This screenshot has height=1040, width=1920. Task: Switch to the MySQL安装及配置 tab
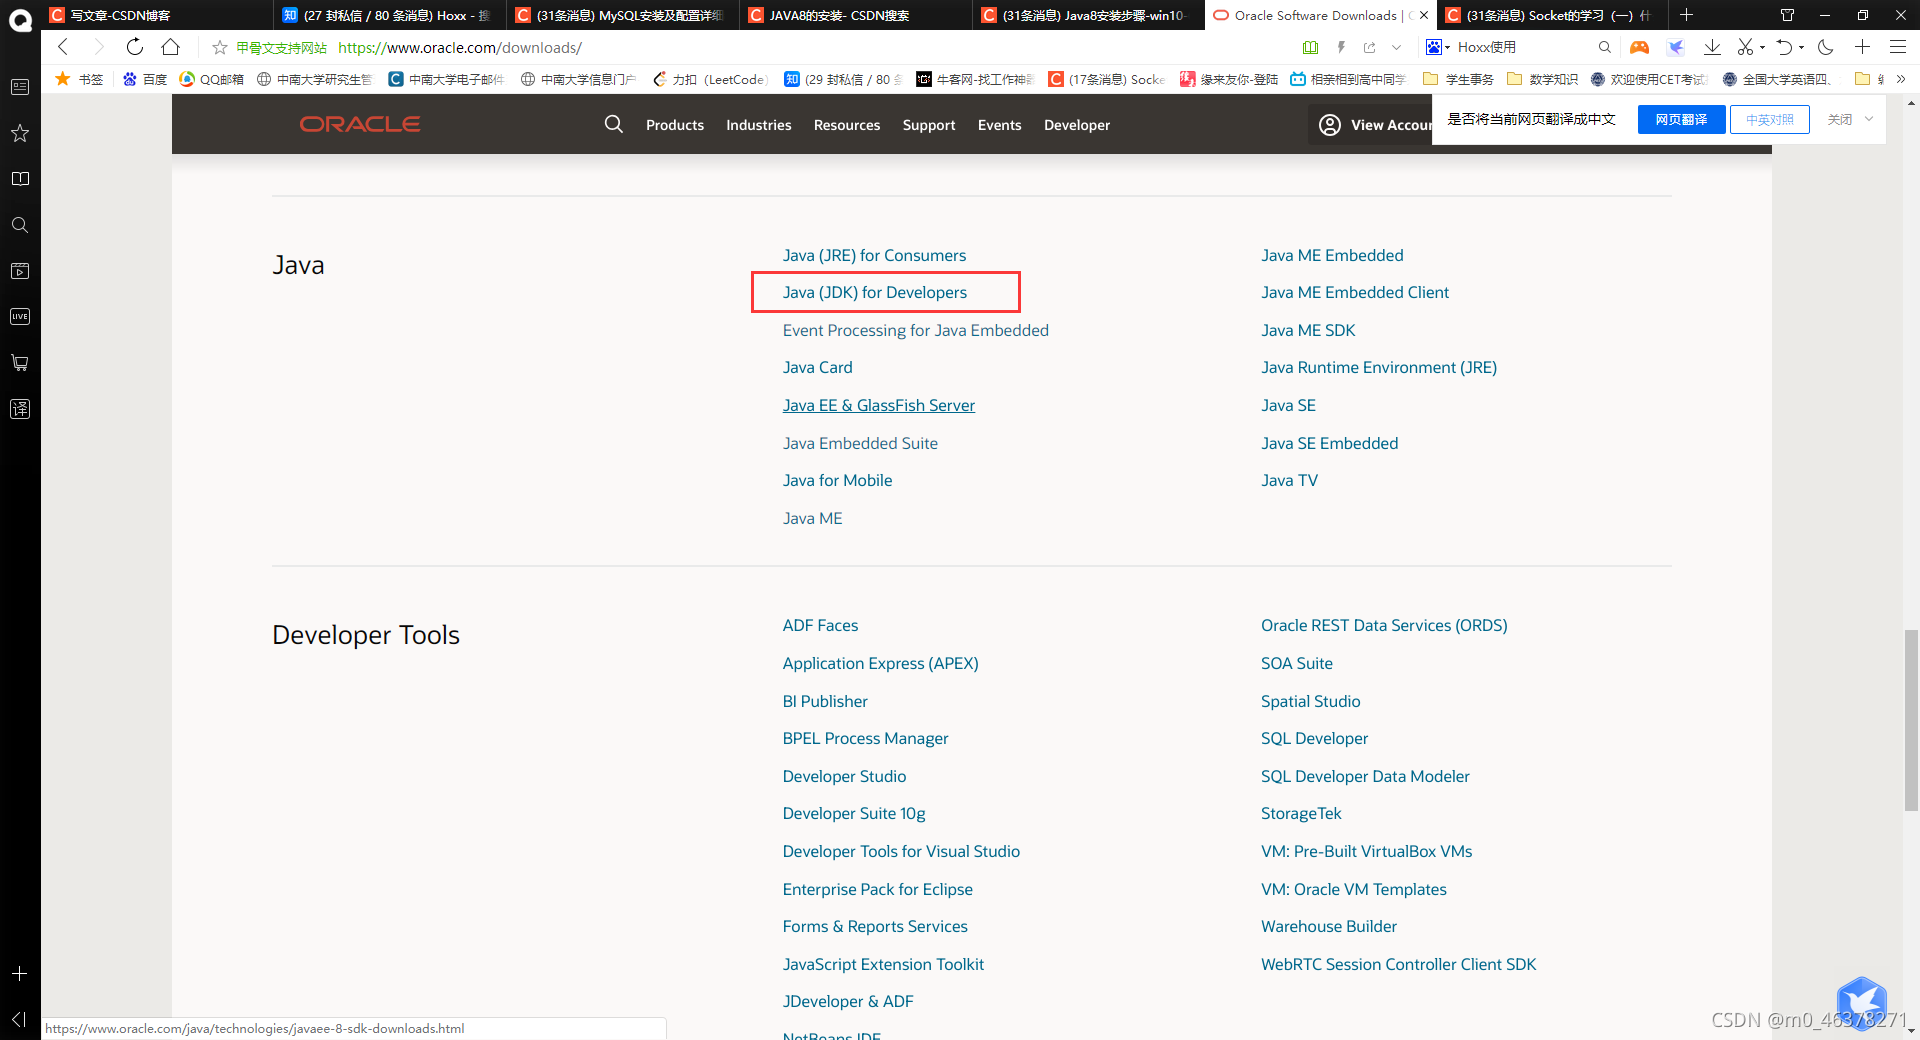click(x=623, y=15)
